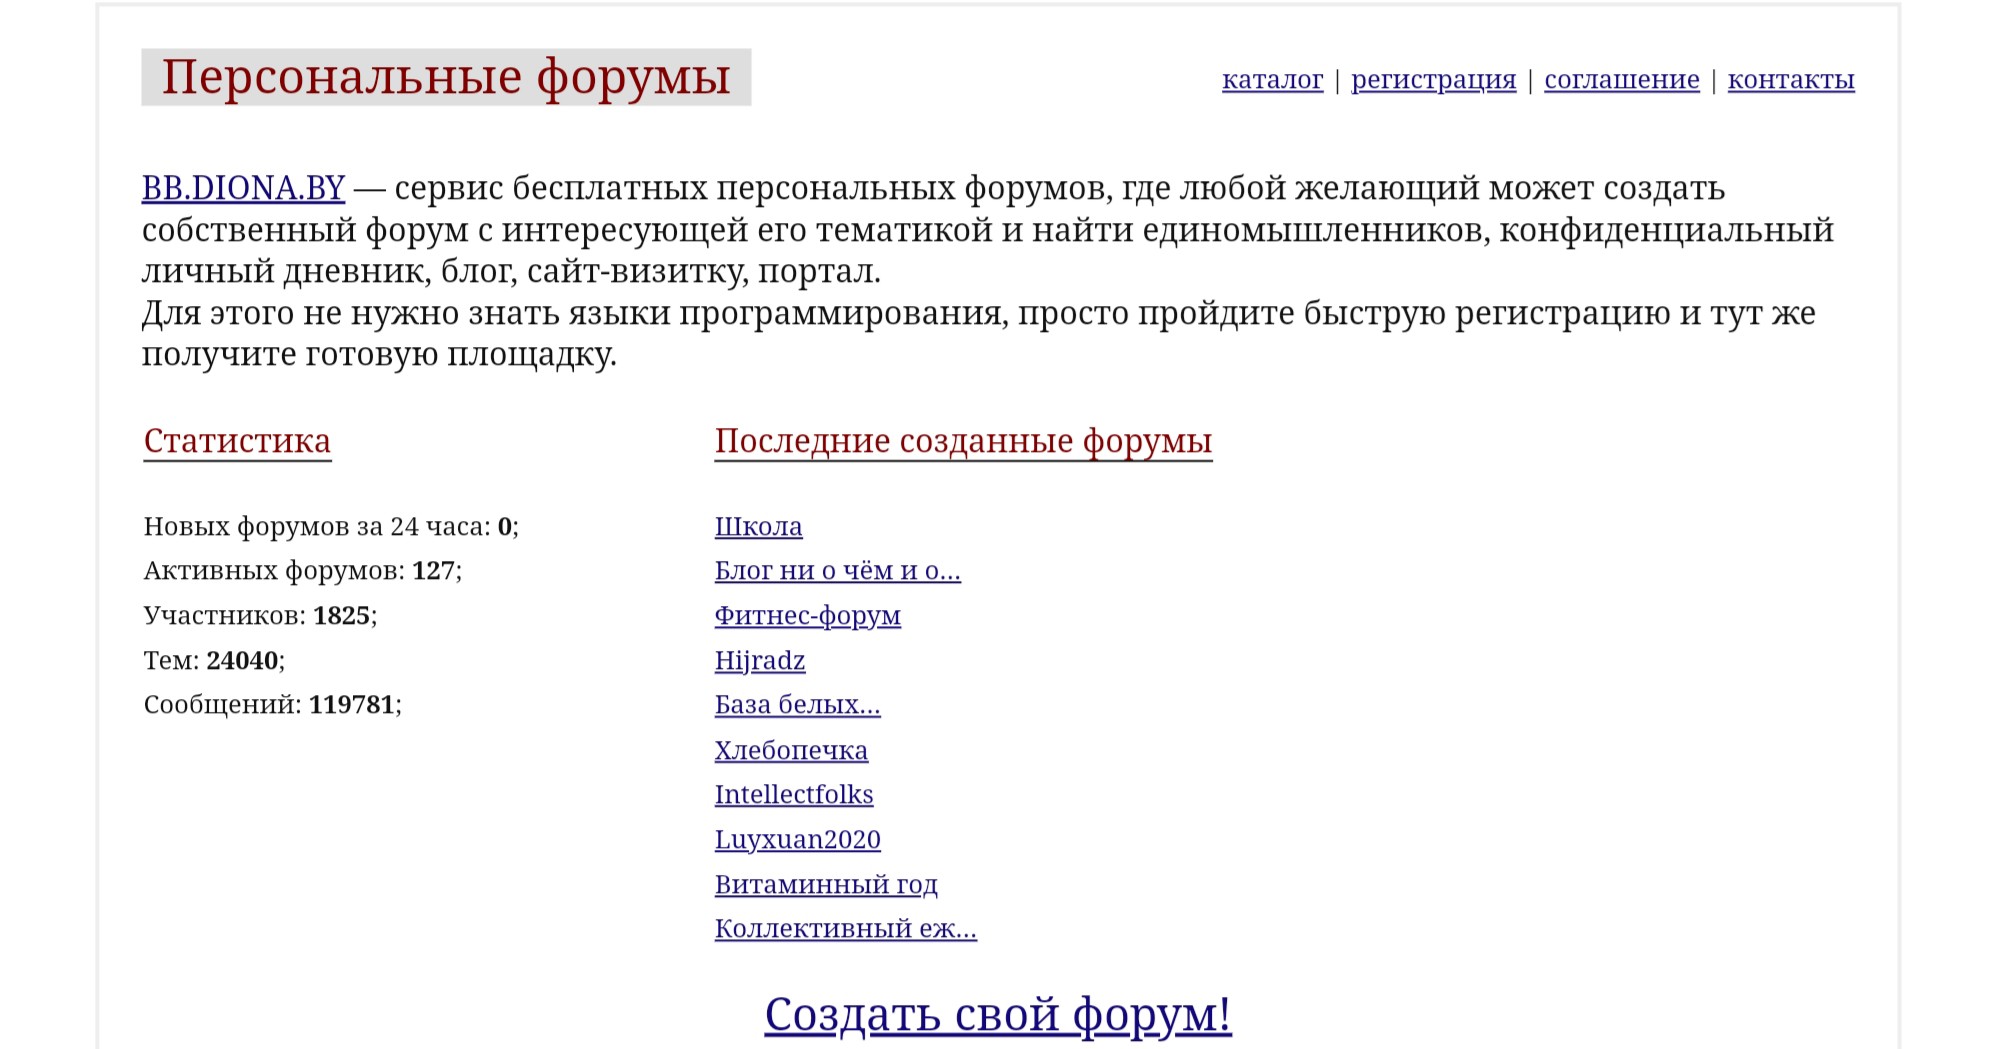The width and height of the screenshot is (2000, 1049).
Task: Go to the регистрация page
Action: (1433, 80)
